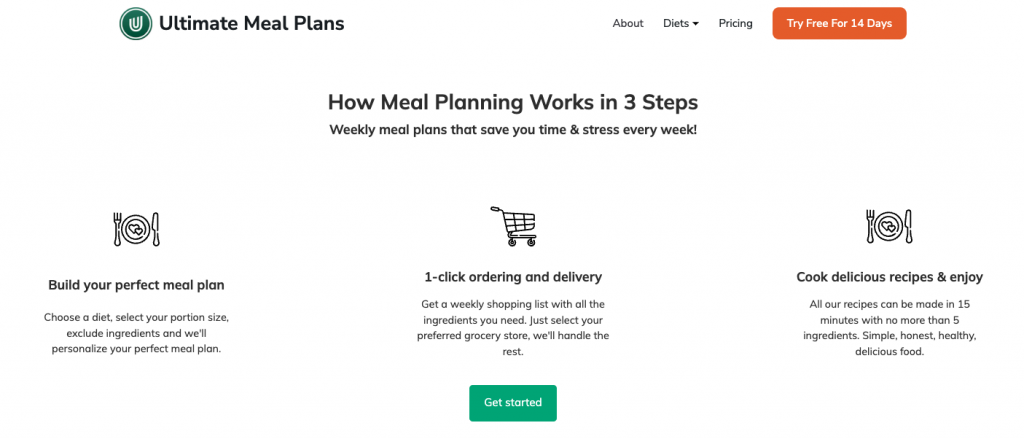The height and width of the screenshot is (439, 1024).
Task: Click the paragraph about the weekly shopping list
Action: (x=513, y=327)
